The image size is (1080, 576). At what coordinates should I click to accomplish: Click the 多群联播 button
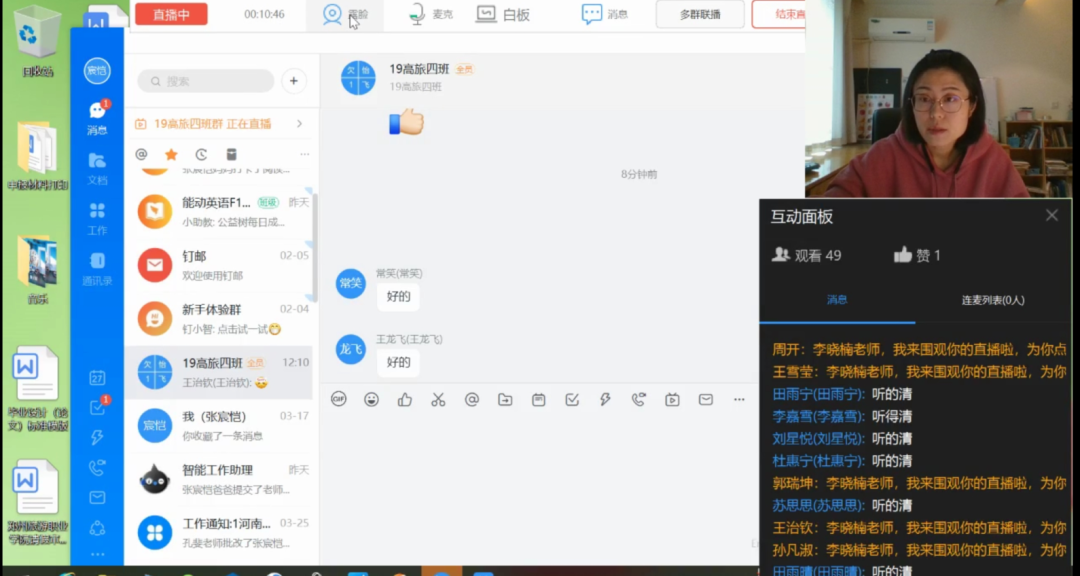(699, 14)
